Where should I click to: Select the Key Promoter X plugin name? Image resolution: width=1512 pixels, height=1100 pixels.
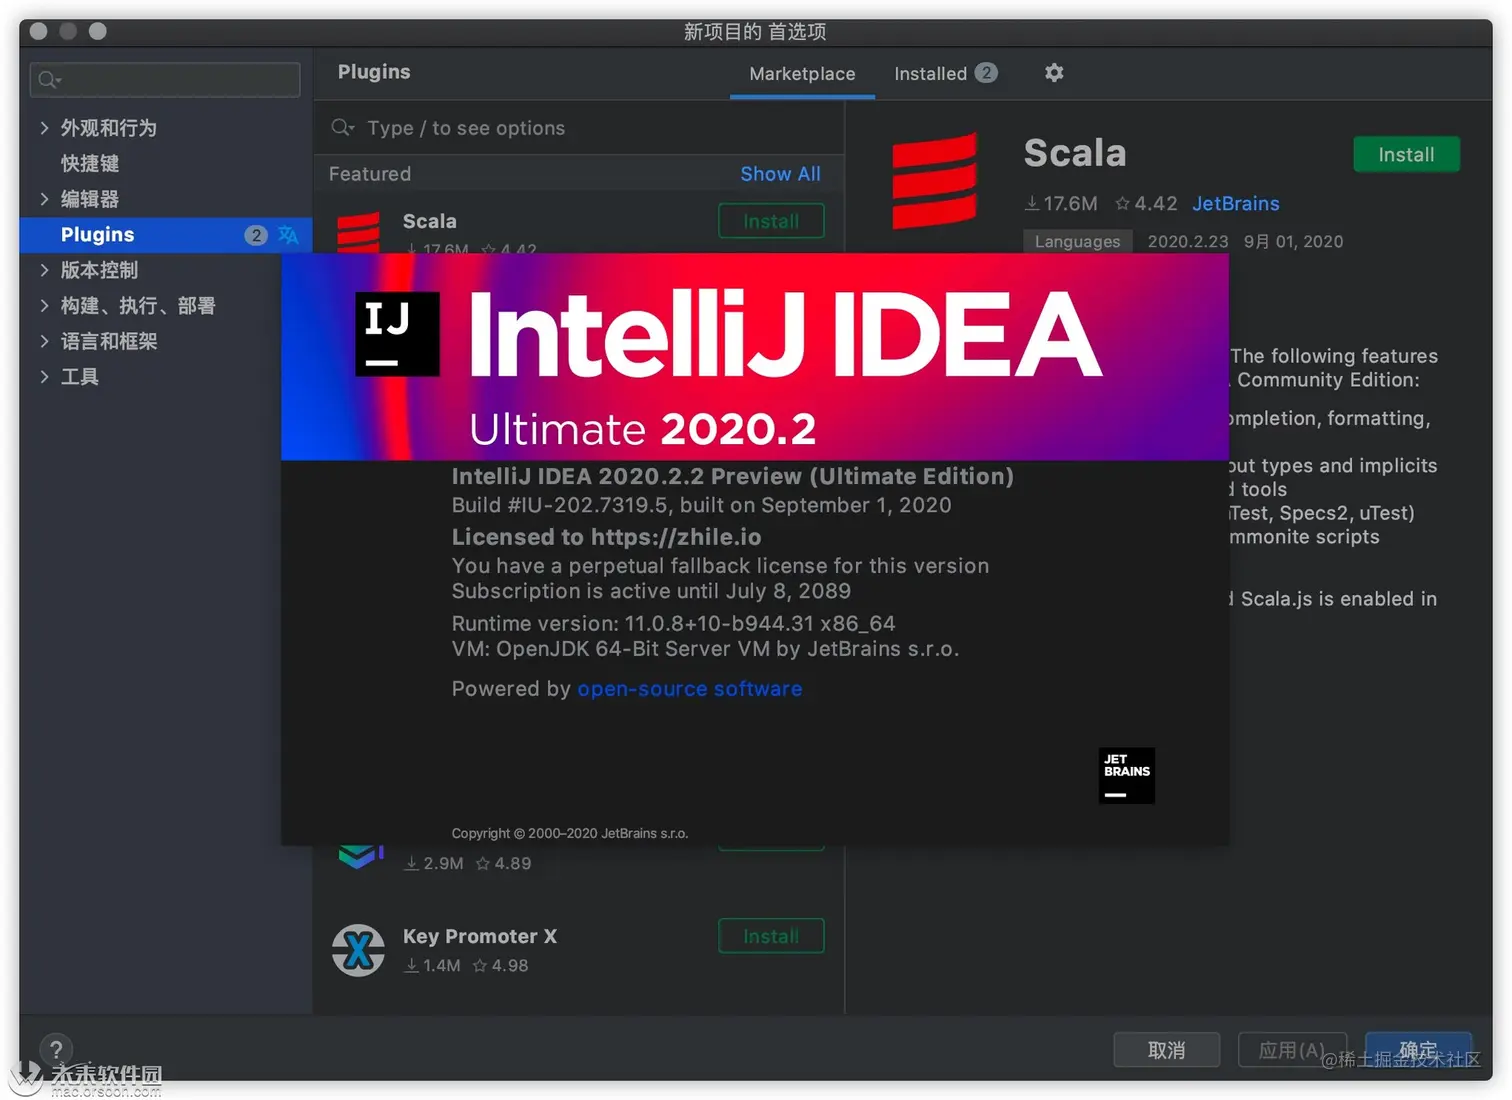pyautogui.click(x=480, y=937)
